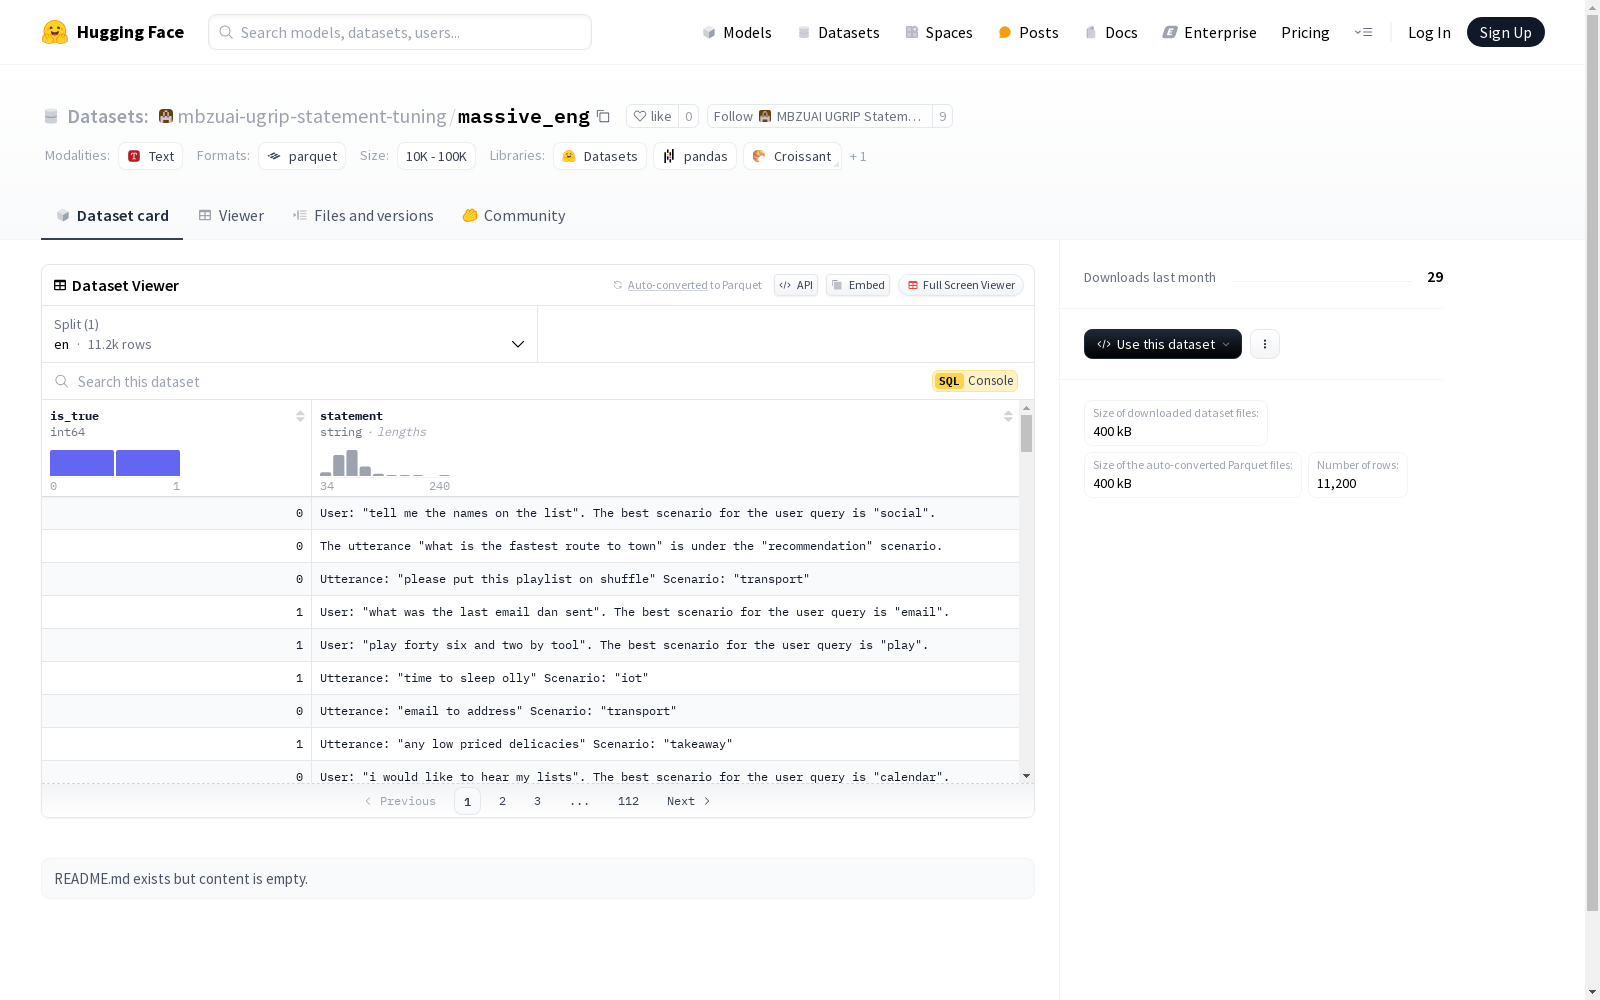Click the follower count 9
The image size is (1600, 1000).
(x=942, y=116)
